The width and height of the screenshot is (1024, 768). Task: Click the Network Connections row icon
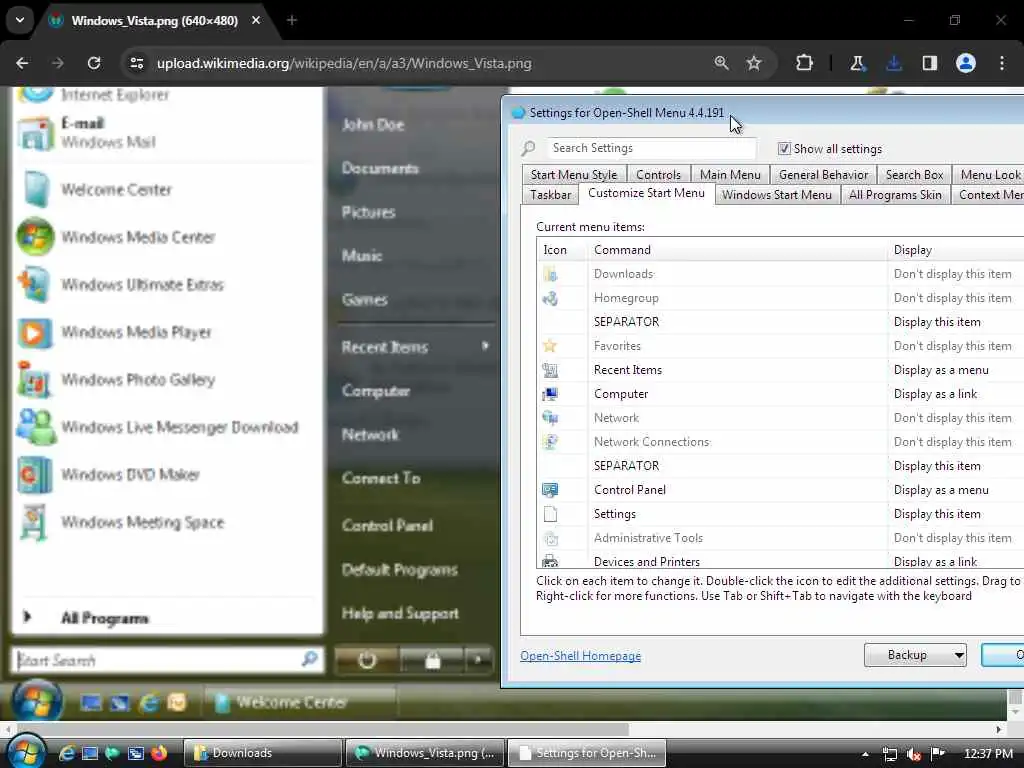[x=550, y=442]
